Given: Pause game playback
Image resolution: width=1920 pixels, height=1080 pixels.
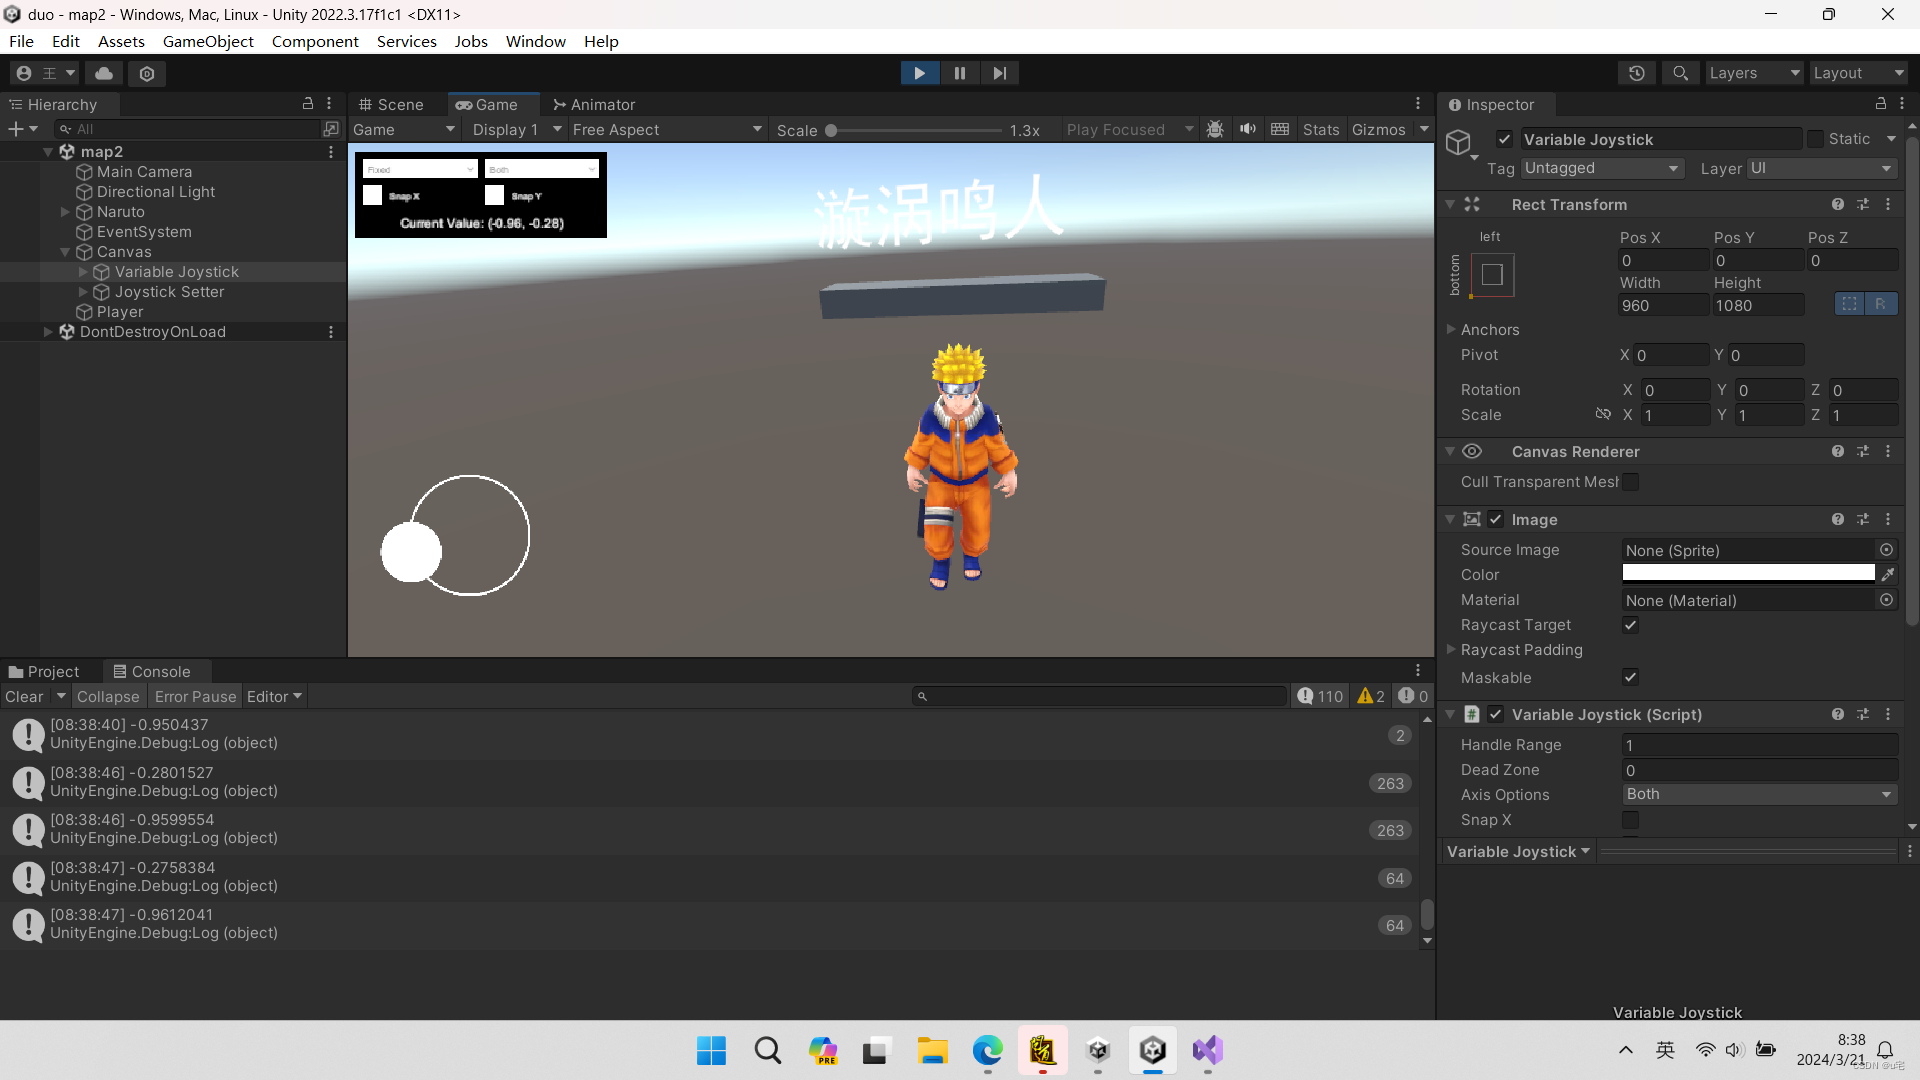Looking at the screenshot, I should tap(959, 72).
